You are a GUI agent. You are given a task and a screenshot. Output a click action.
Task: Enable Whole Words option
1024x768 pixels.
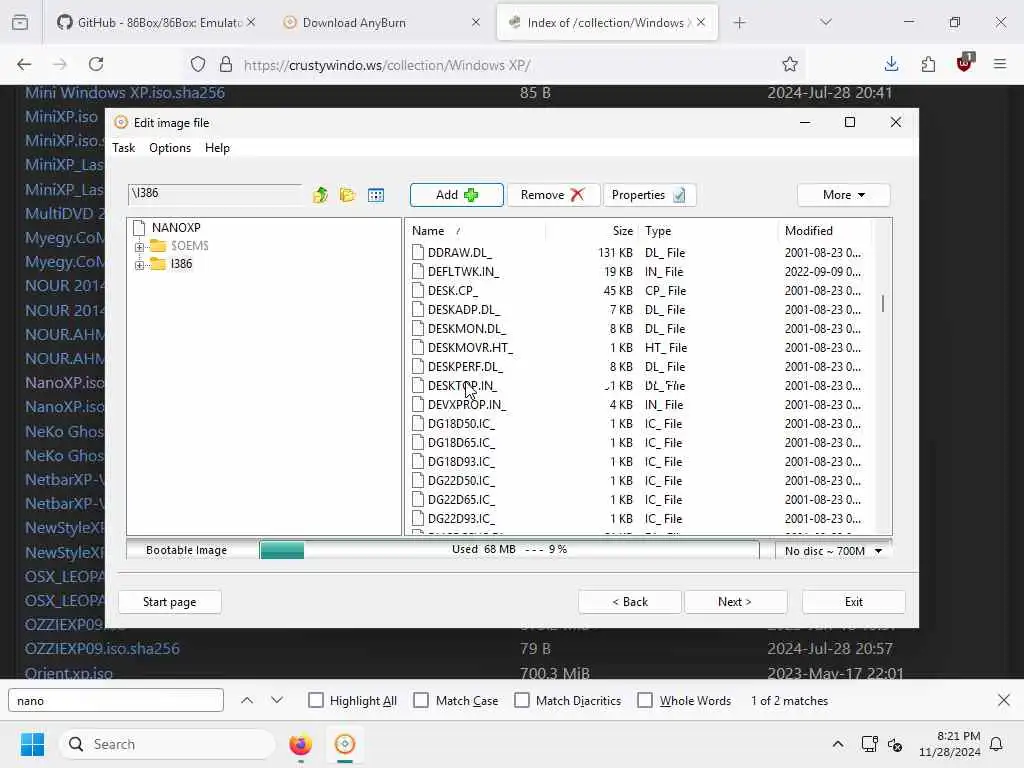coord(645,700)
